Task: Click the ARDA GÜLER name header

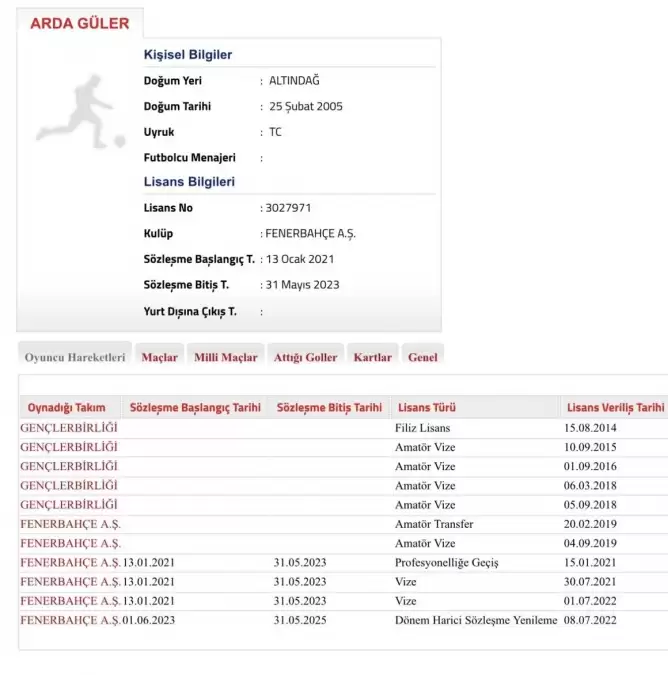Action: click(80, 23)
